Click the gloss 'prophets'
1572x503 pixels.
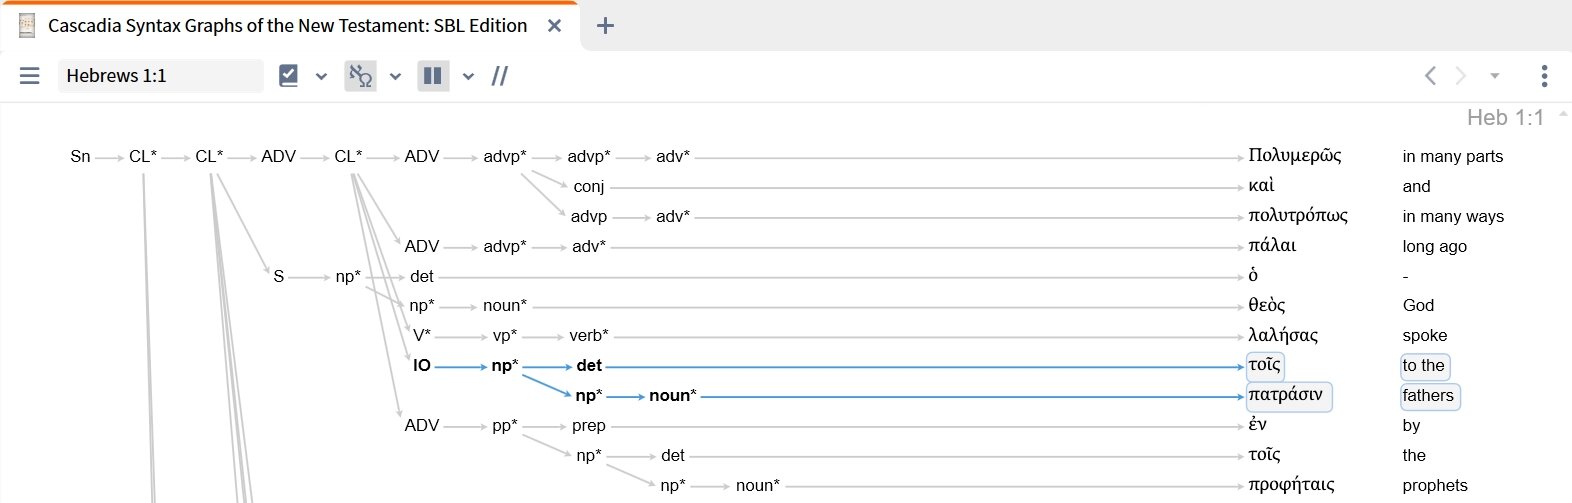click(x=1435, y=486)
